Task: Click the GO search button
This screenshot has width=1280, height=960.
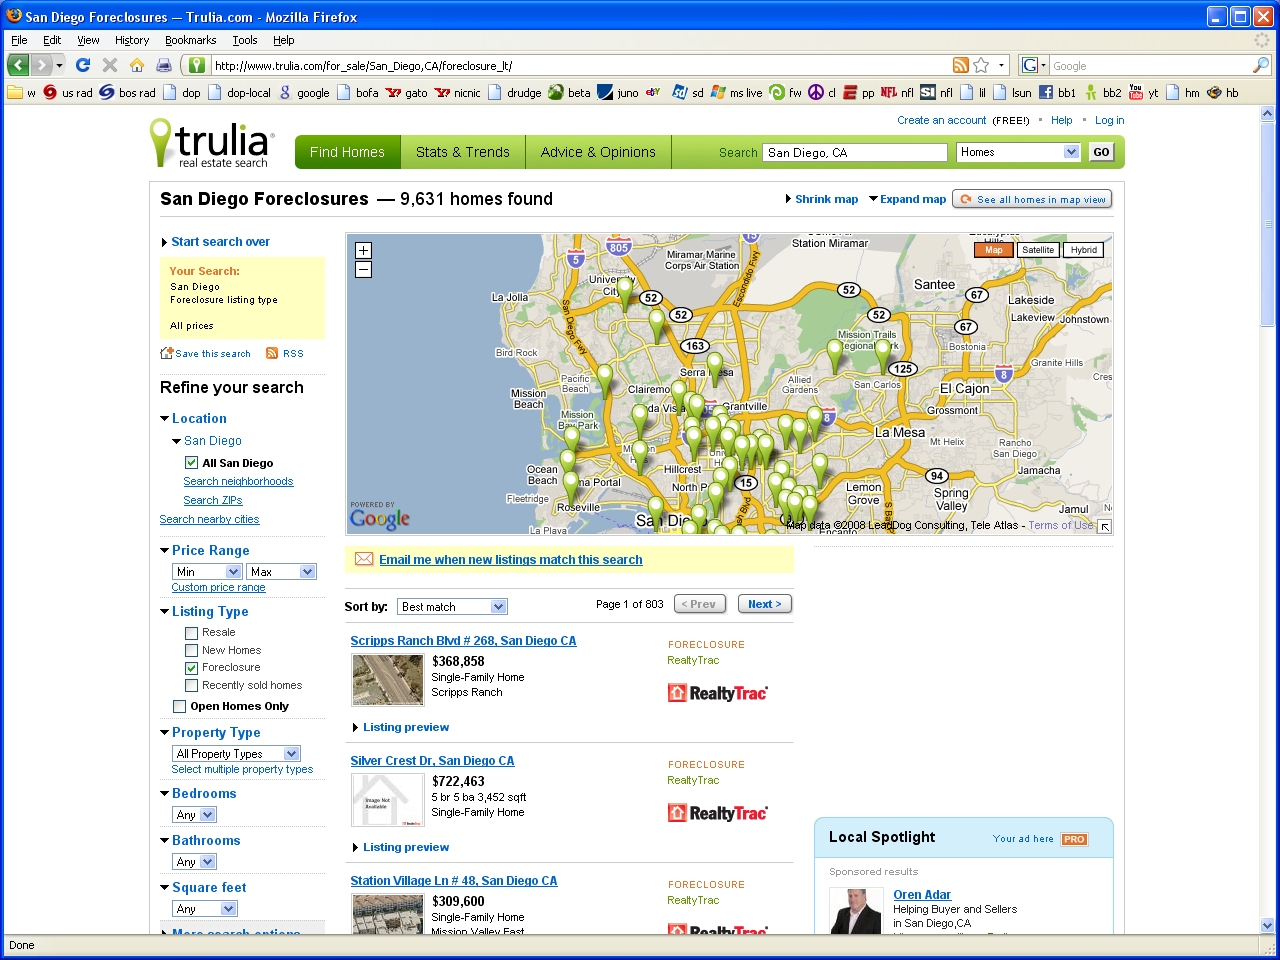Action: click(x=1101, y=152)
